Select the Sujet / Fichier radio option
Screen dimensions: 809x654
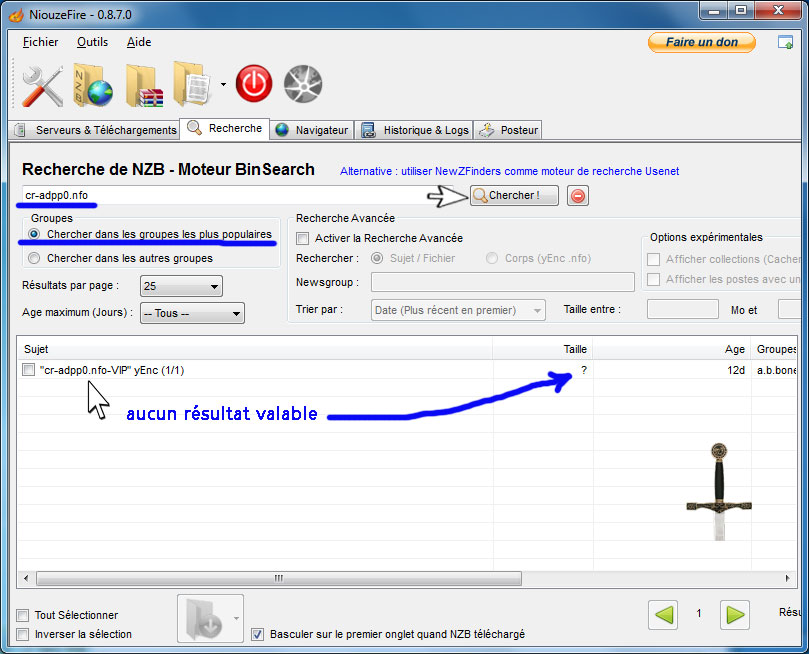pos(377,258)
